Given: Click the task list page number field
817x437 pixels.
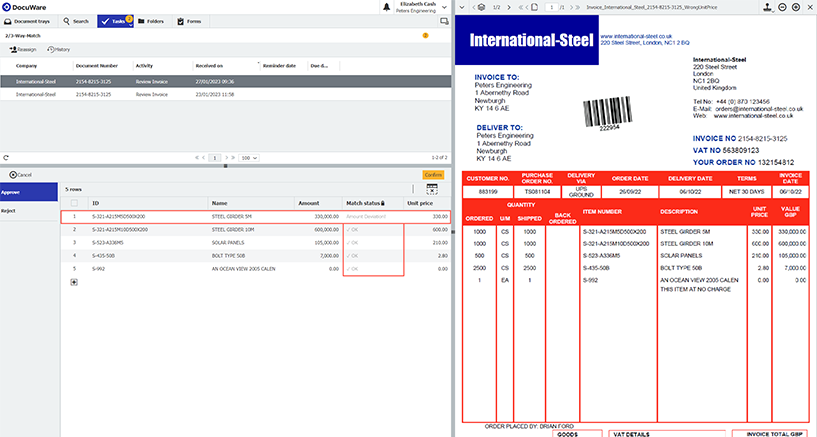Looking at the screenshot, I should click(x=215, y=157).
